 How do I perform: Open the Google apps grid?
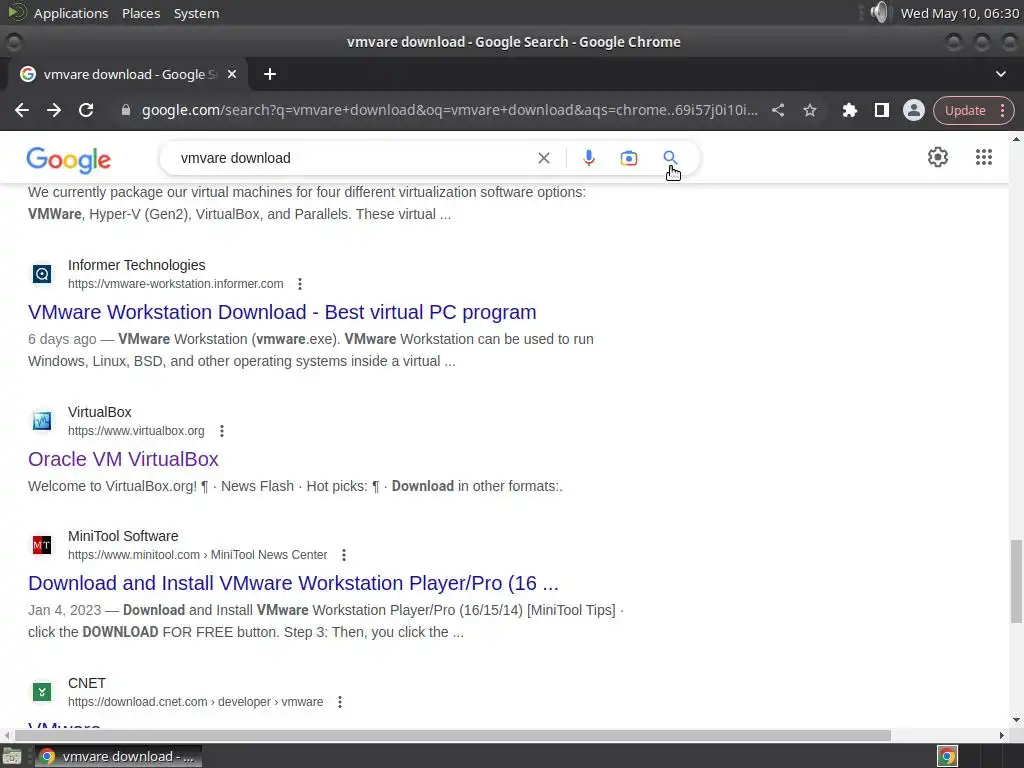[984, 157]
